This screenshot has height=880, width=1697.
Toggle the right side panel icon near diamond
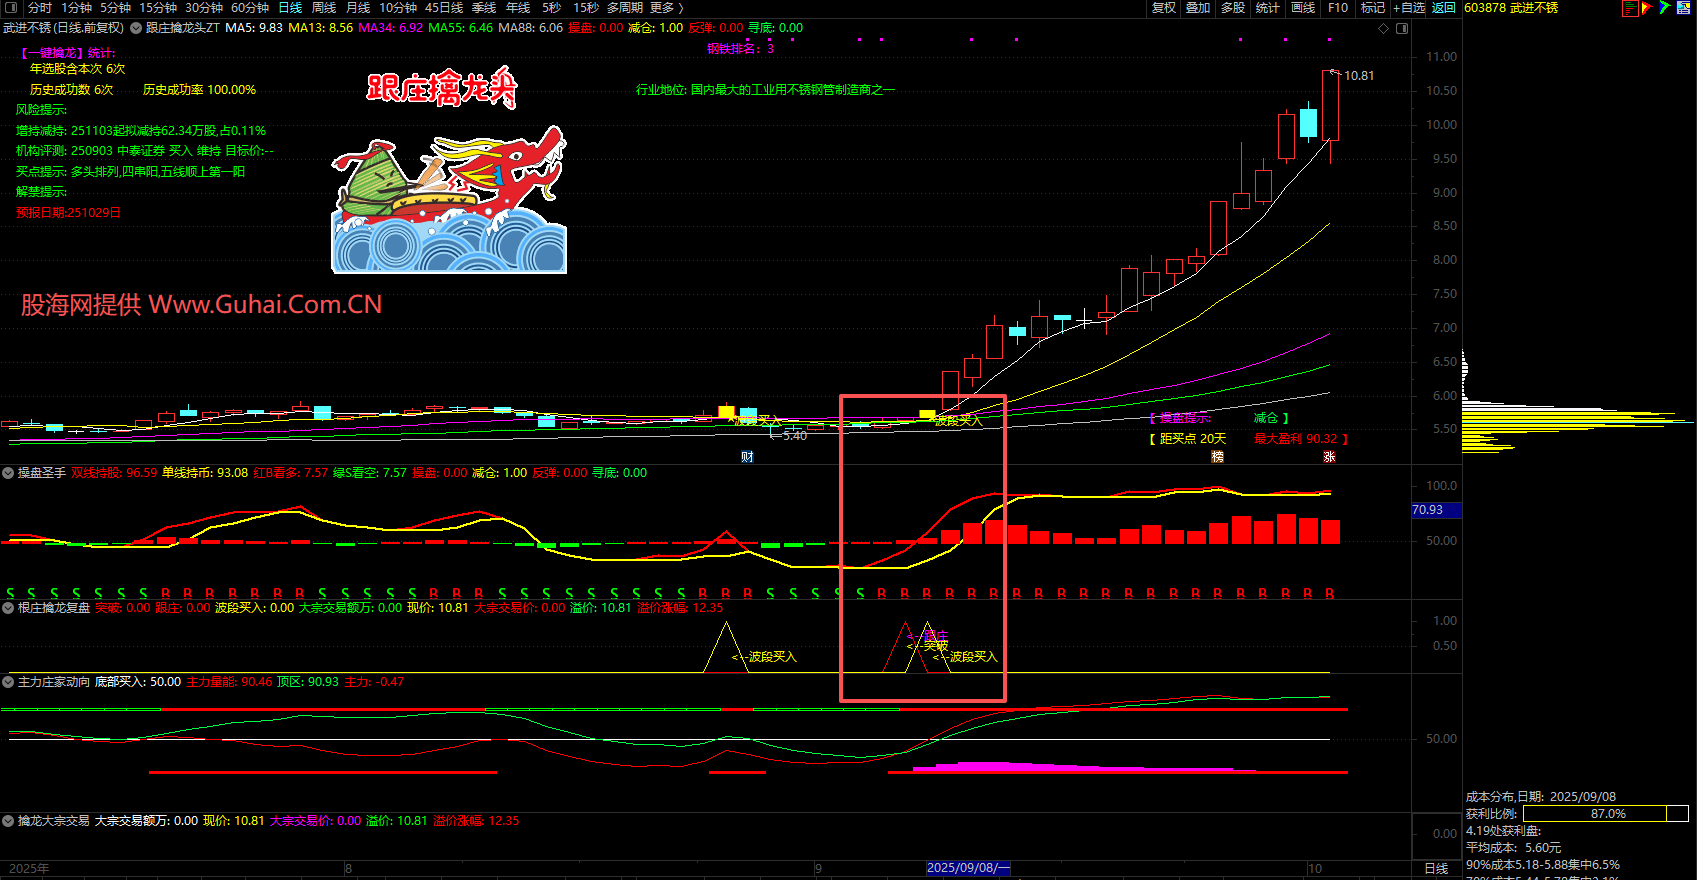click(x=1402, y=28)
